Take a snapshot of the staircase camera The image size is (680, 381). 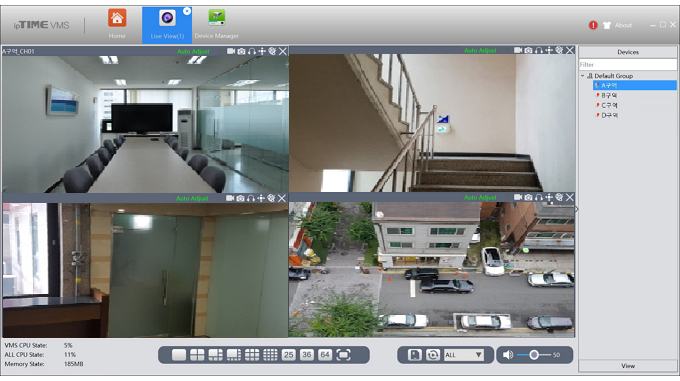click(x=528, y=50)
